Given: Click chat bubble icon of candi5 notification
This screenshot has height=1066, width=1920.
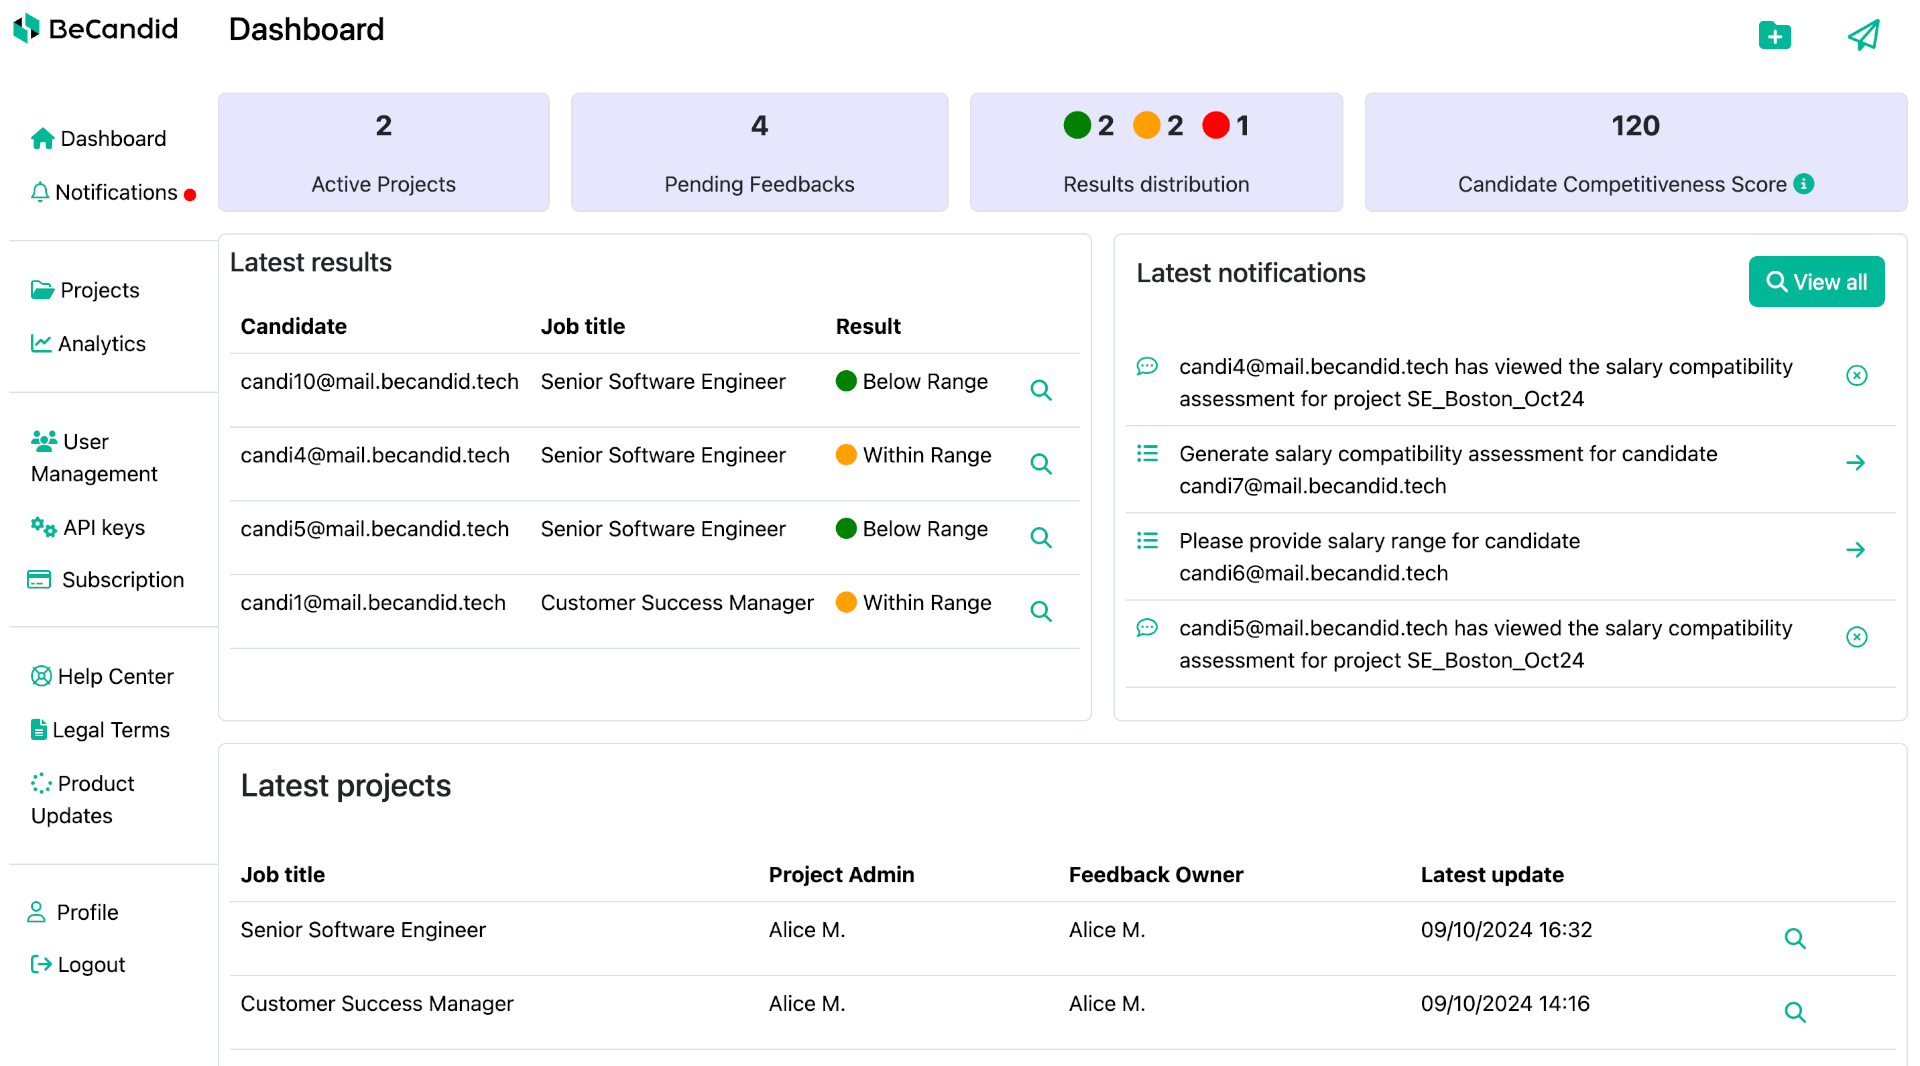Looking at the screenshot, I should pos(1147,627).
